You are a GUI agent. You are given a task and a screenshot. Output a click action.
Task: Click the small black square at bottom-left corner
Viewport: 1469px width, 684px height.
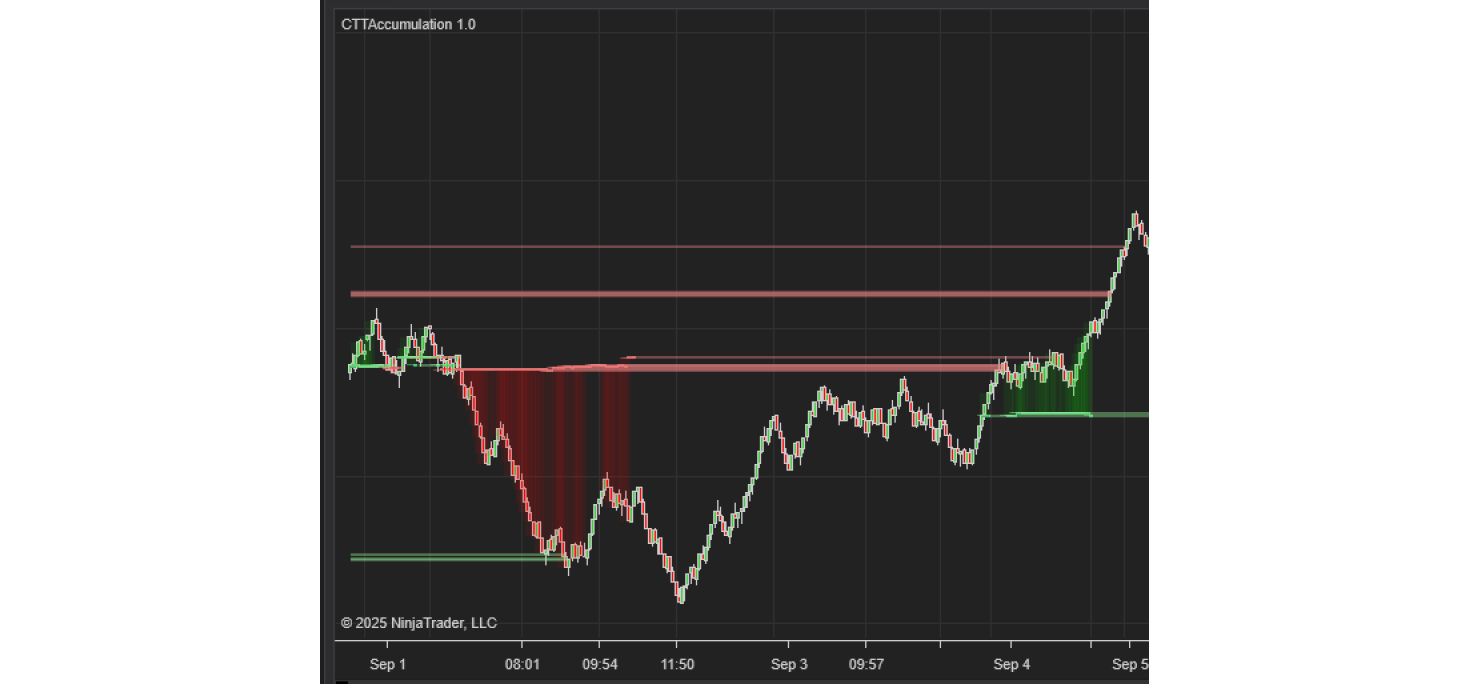click(341, 681)
